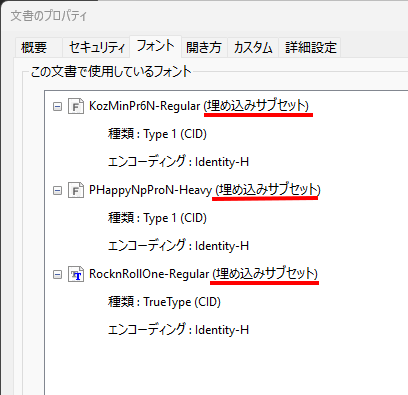Open the 詳細設定 tab
The width and height of the screenshot is (408, 395).
(x=310, y=47)
